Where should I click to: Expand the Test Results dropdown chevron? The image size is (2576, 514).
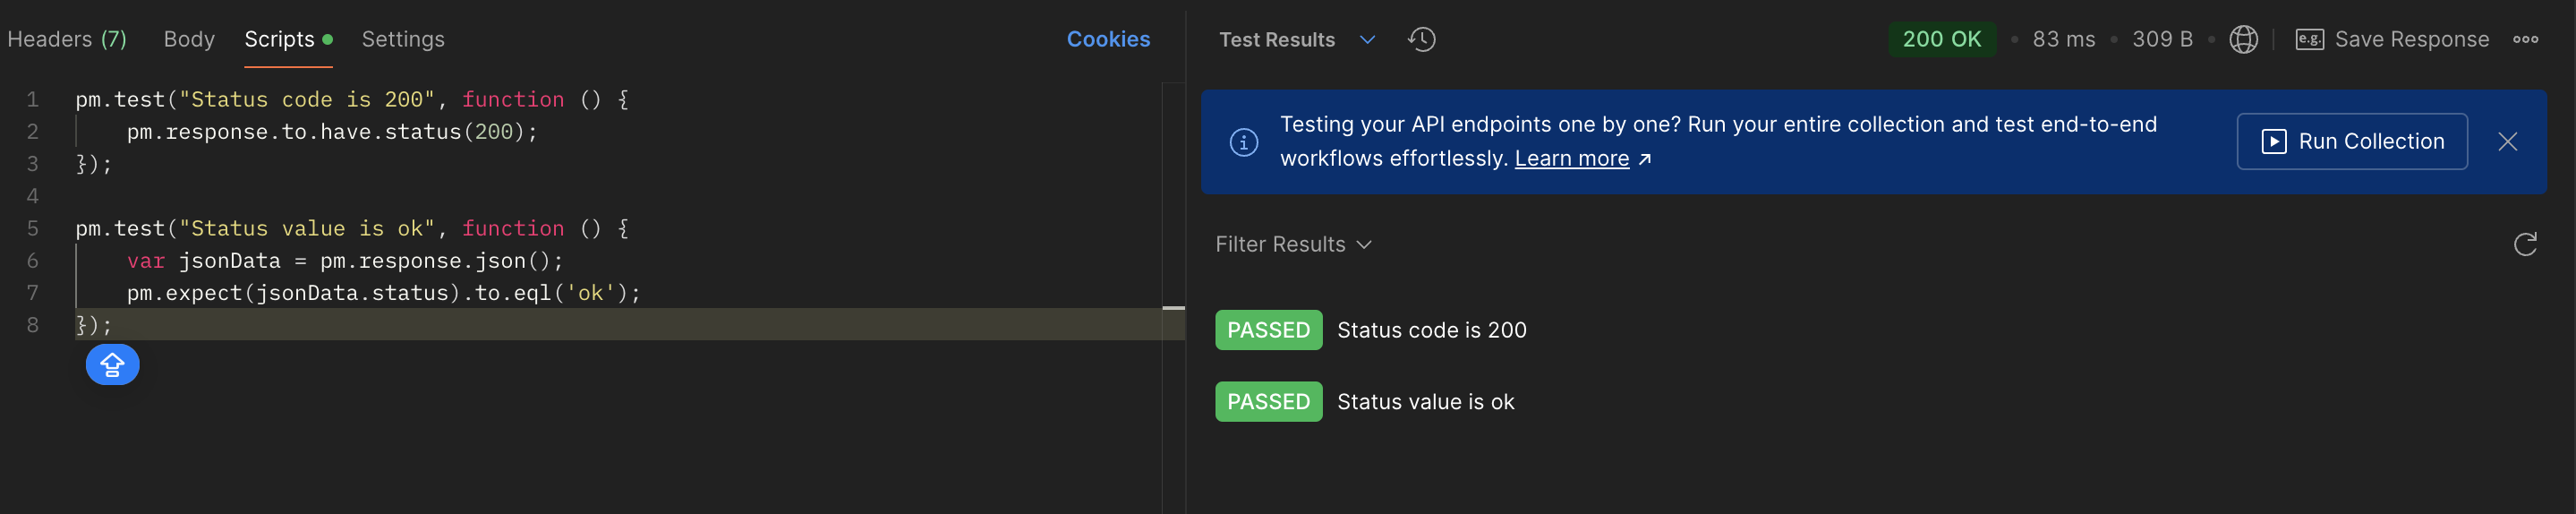click(x=1367, y=39)
